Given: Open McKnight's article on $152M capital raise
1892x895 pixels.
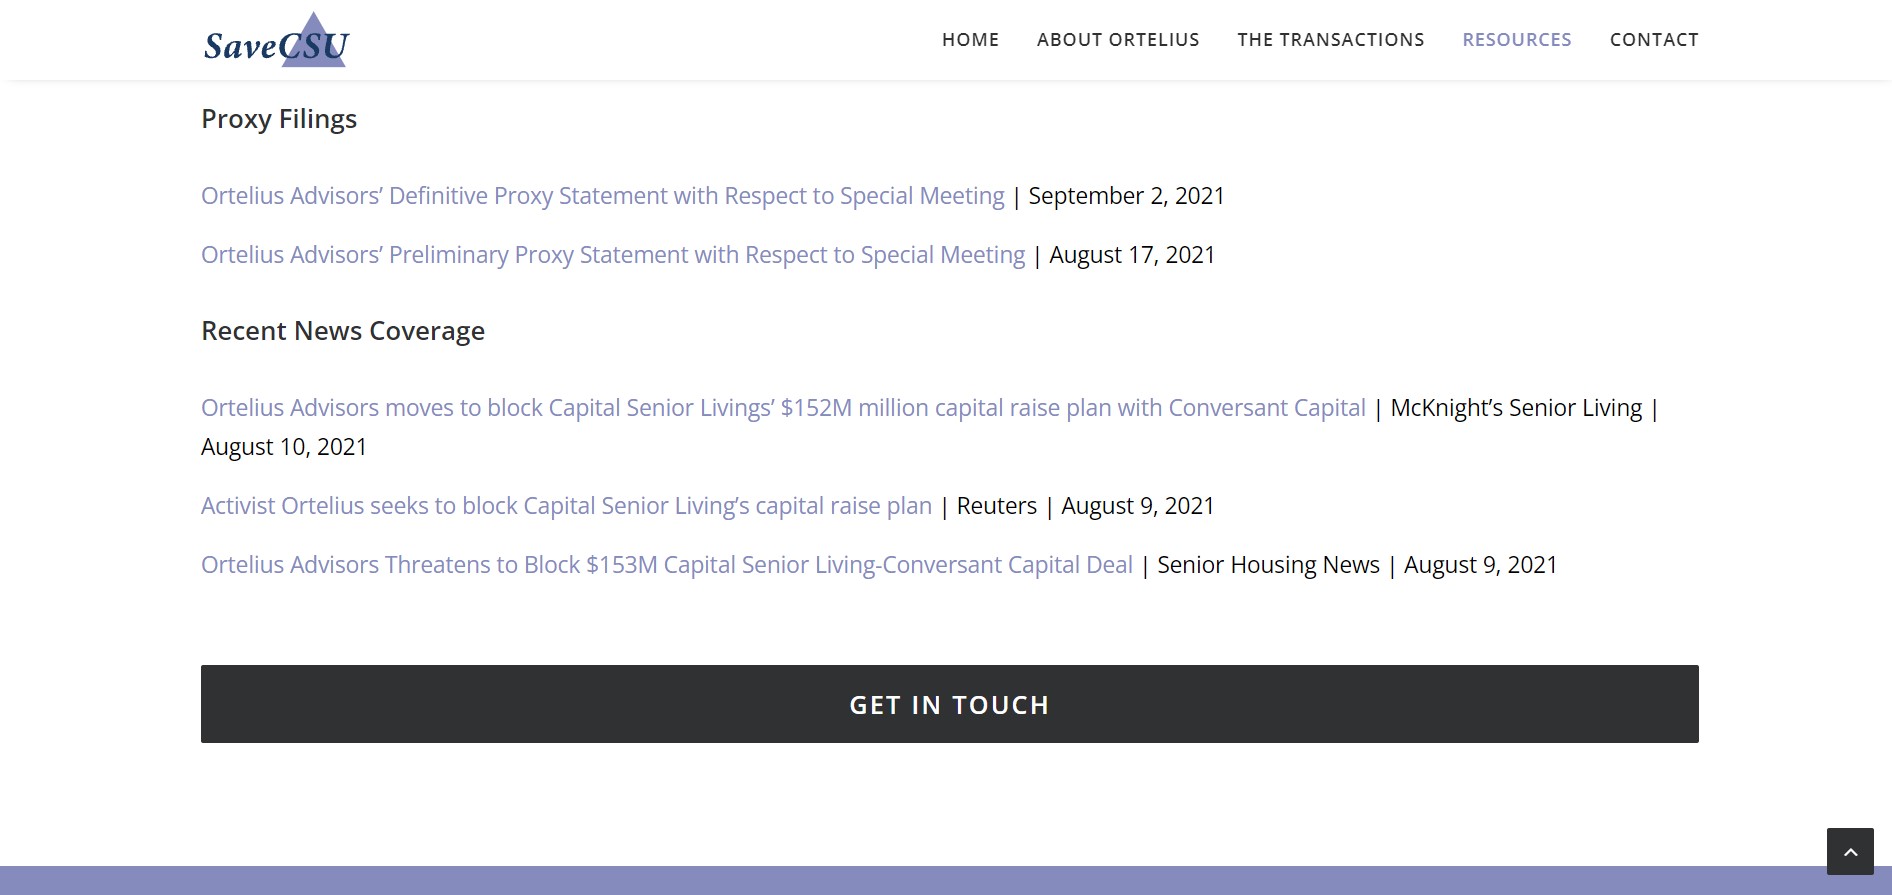Looking at the screenshot, I should [x=783, y=408].
